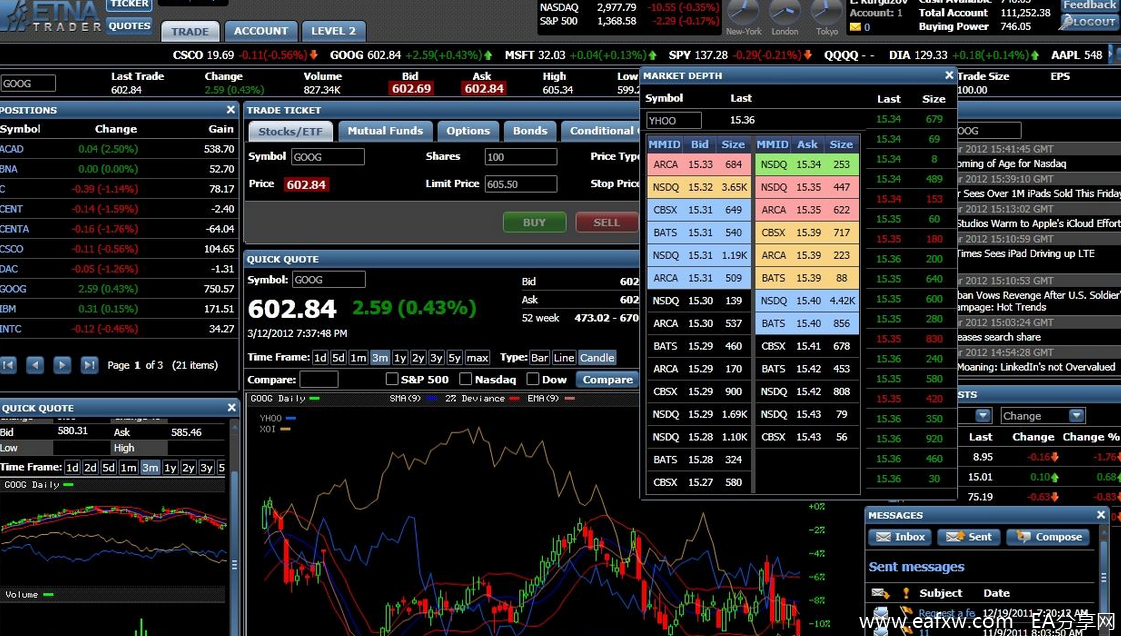Select the Bonds ticket tab
Image resolution: width=1121 pixels, height=636 pixels.
tap(530, 131)
